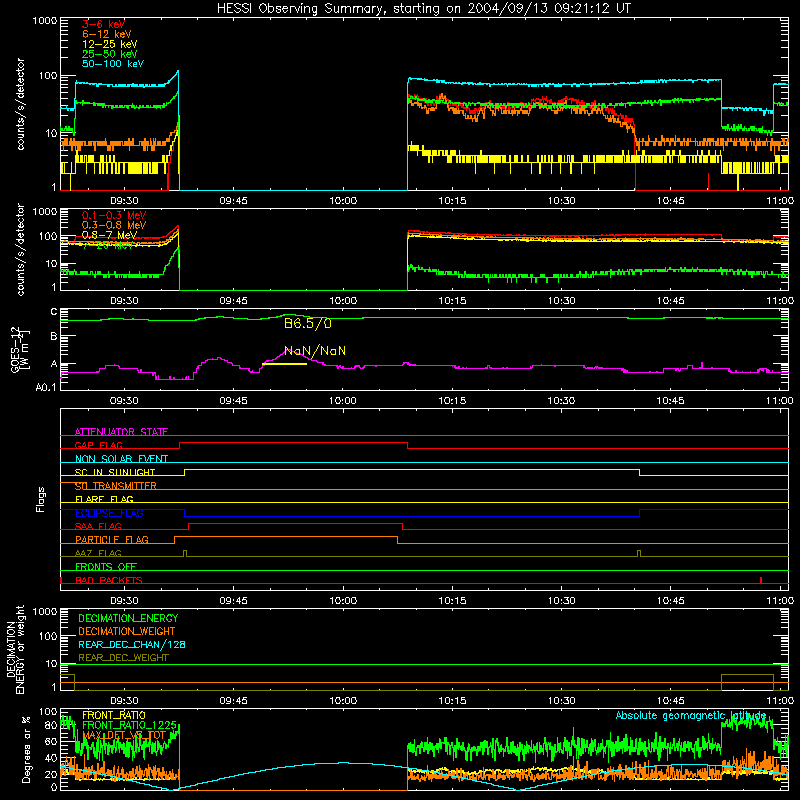Click 10:15 tick label under GOES plot

452,401
